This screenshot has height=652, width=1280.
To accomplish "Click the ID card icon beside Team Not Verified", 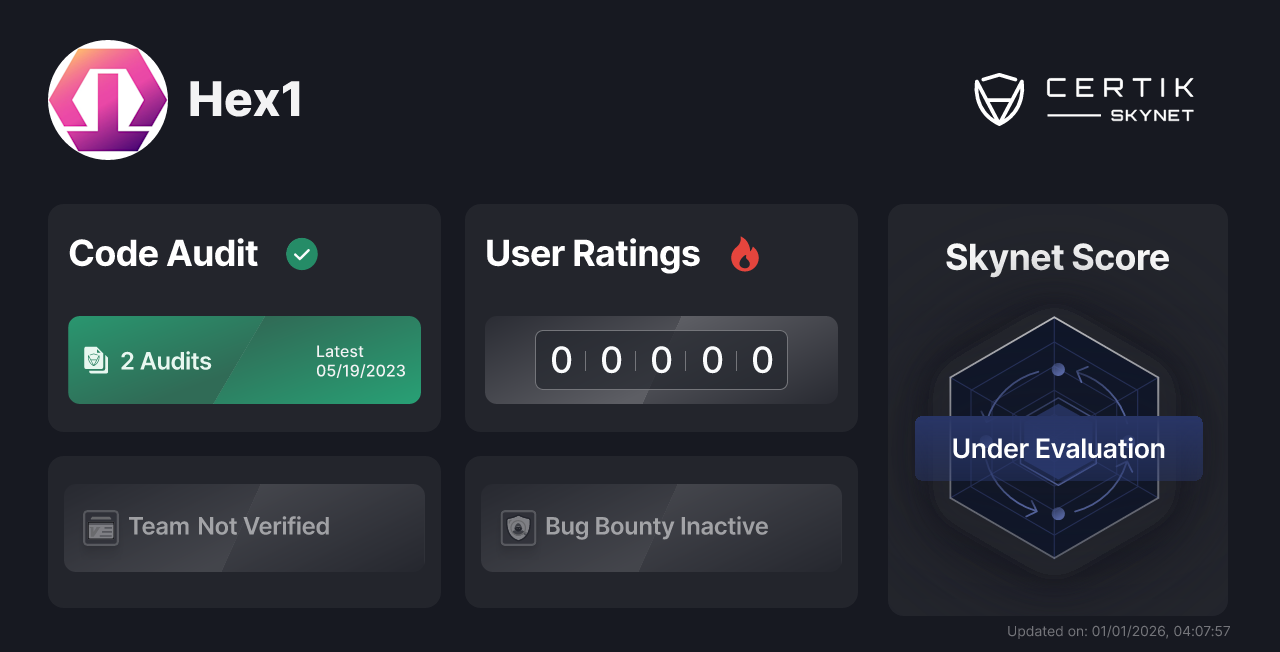I will point(99,527).
